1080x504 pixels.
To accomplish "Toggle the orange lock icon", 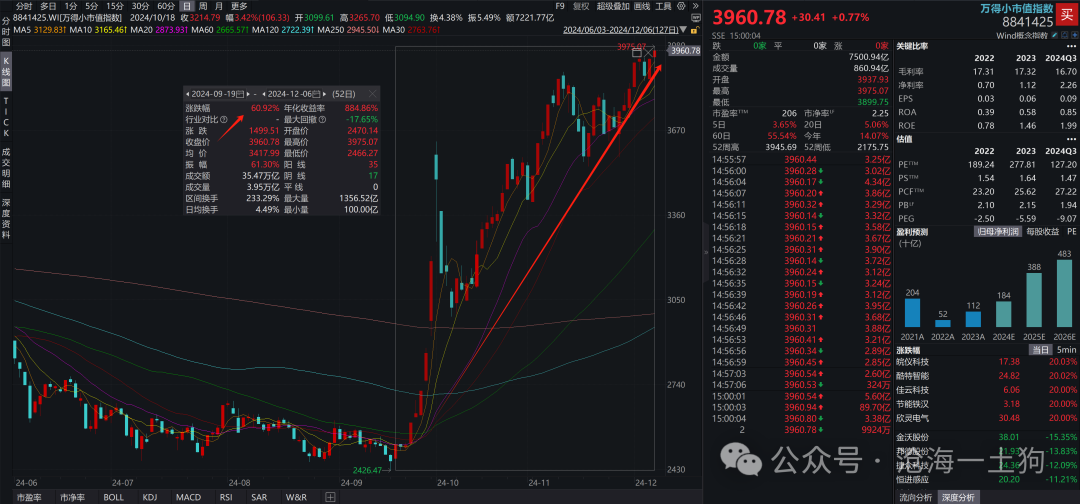I will [695, 30].
